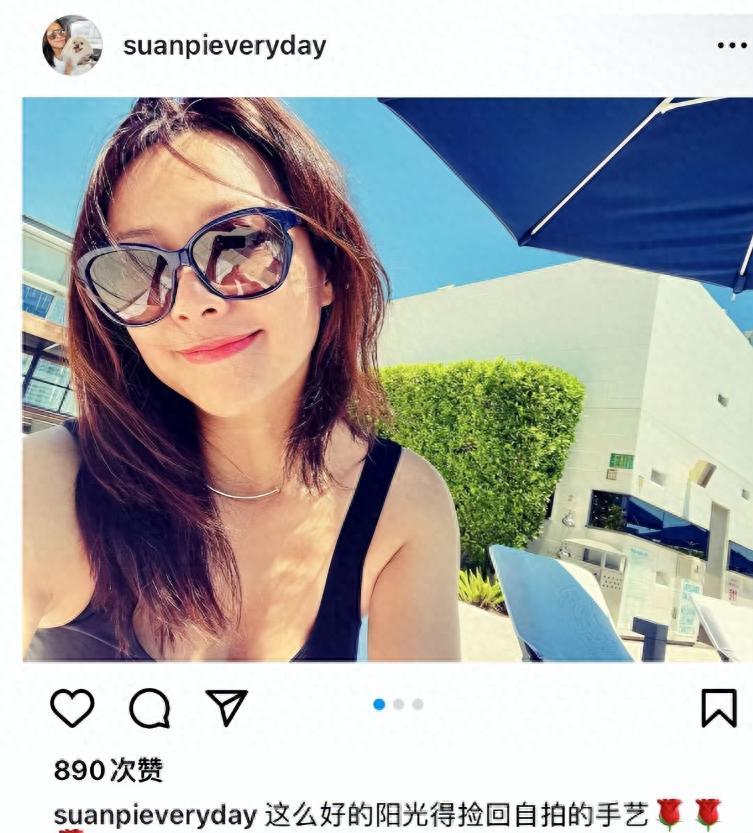
Task: Open the three-dot more options menu
Action: coord(732,46)
